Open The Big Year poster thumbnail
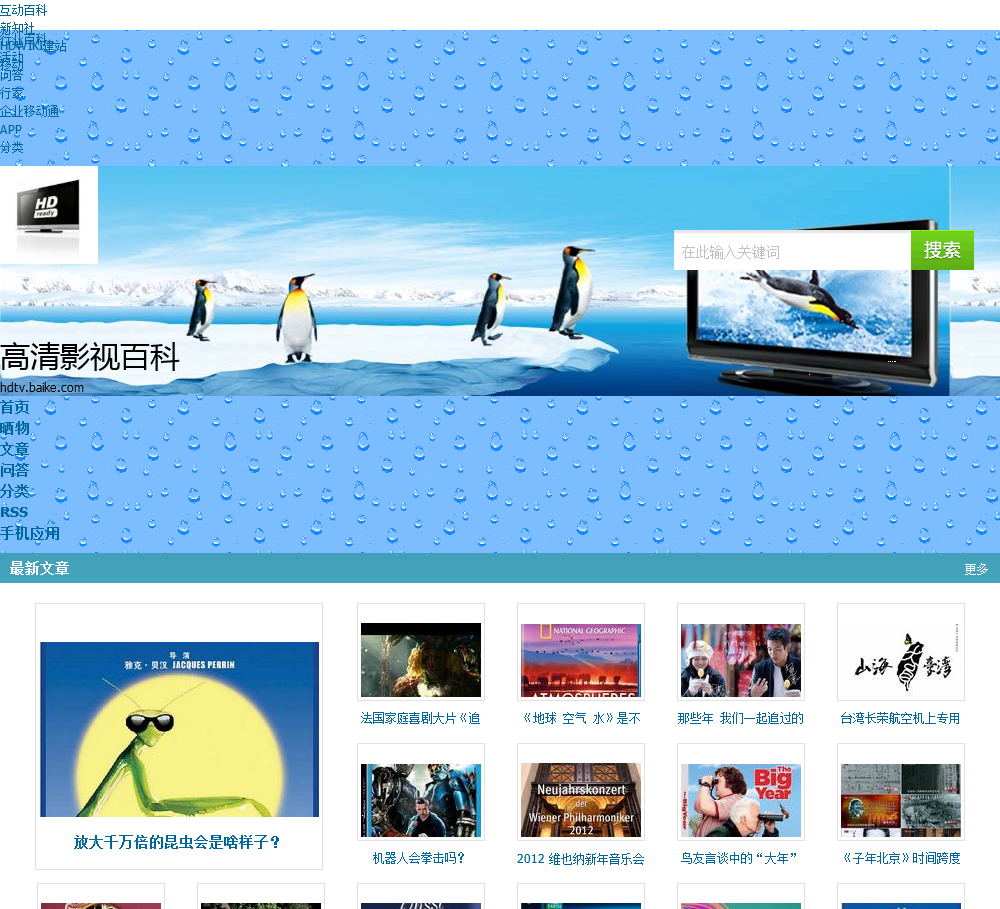Image resolution: width=1000 pixels, height=909 pixels. click(x=741, y=800)
